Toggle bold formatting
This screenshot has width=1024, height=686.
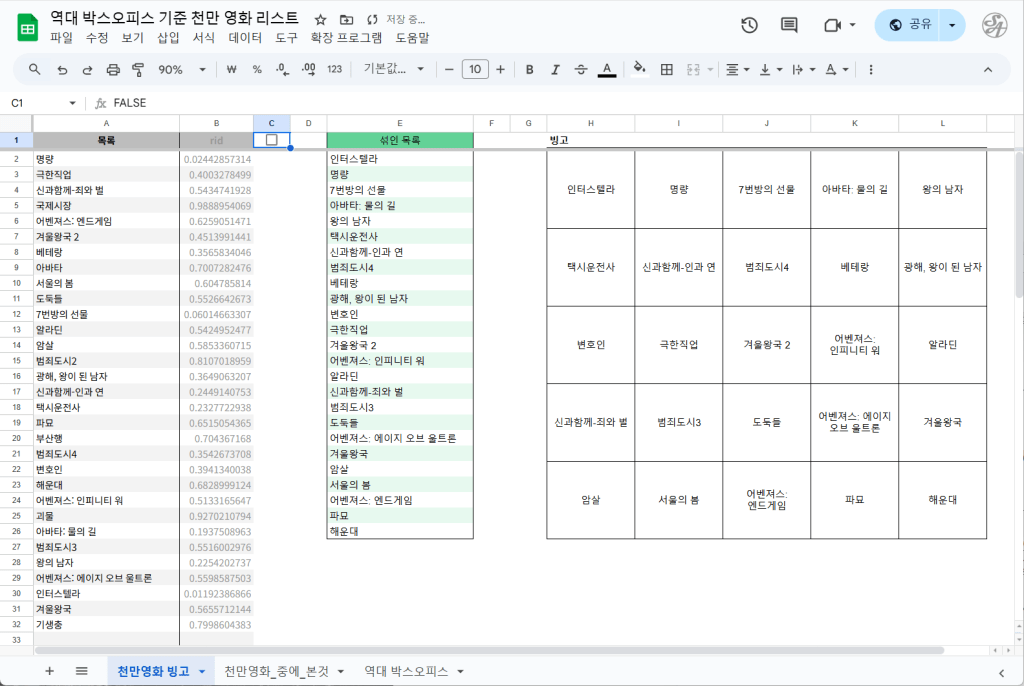pos(529,70)
